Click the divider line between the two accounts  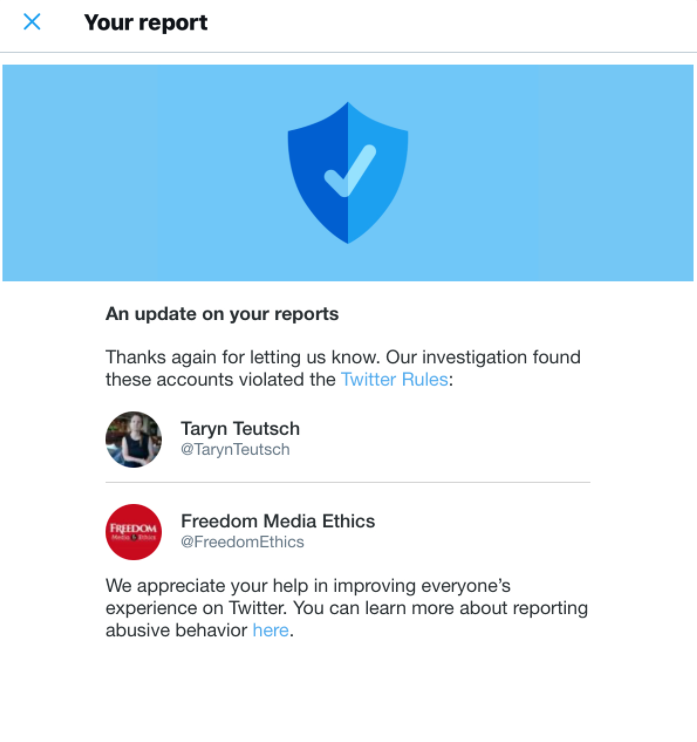pyautogui.click(x=348, y=483)
